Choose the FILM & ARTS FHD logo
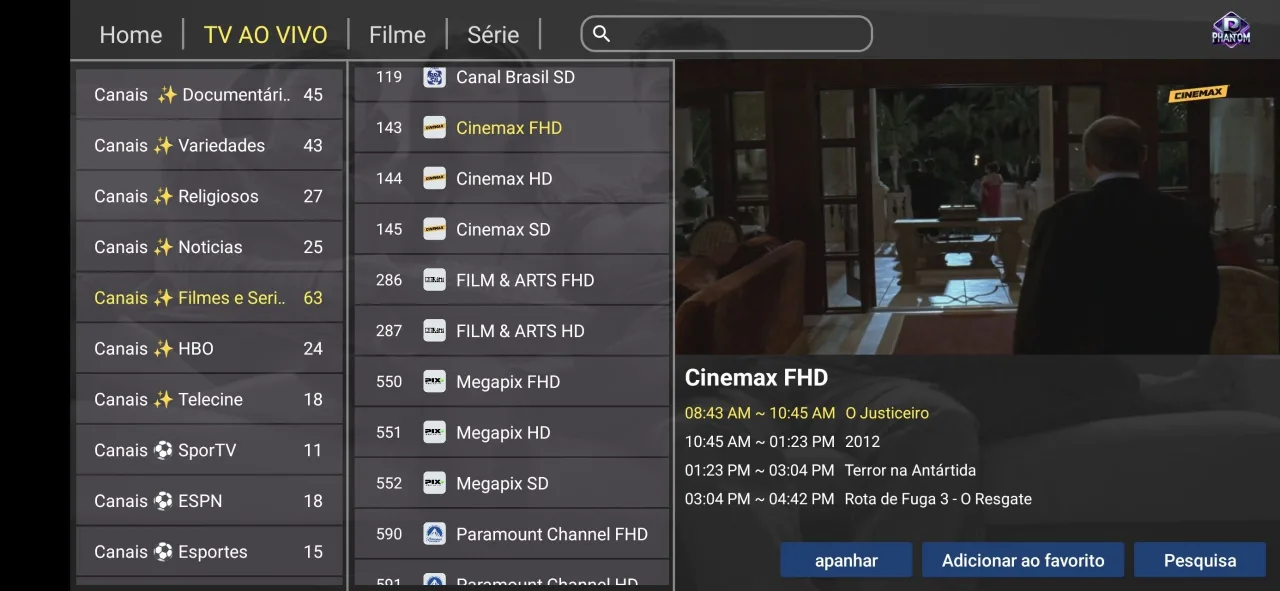 tap(434, 280)
